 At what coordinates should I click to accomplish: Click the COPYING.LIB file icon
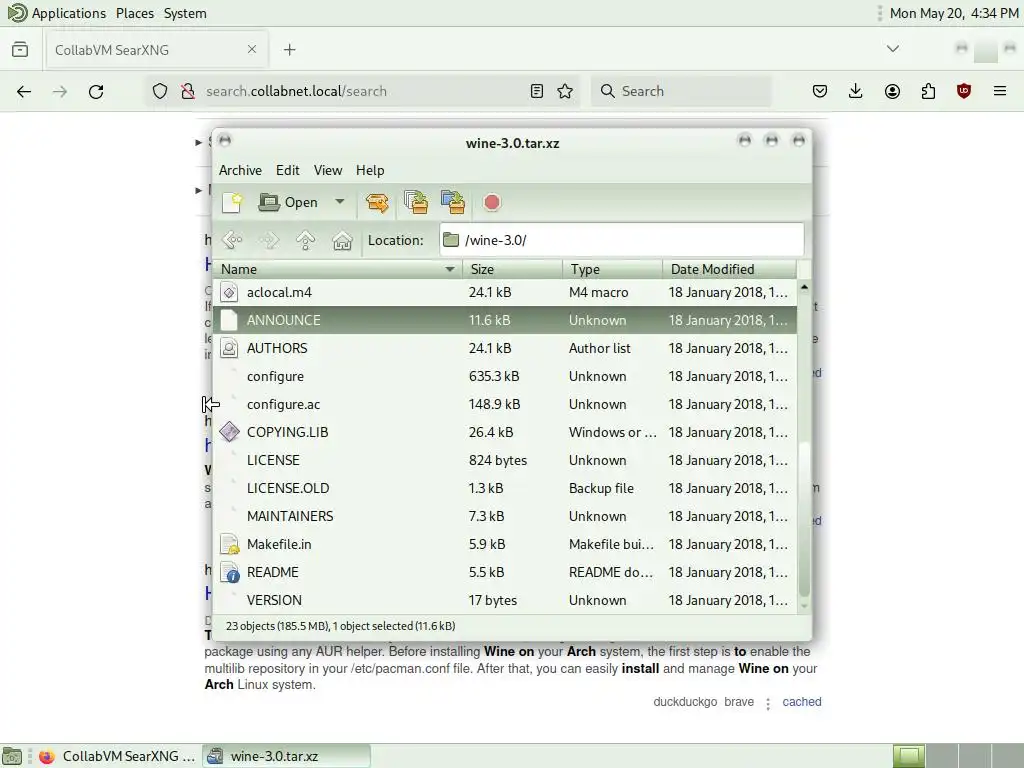pyautogui.click(x=229, y=432)
